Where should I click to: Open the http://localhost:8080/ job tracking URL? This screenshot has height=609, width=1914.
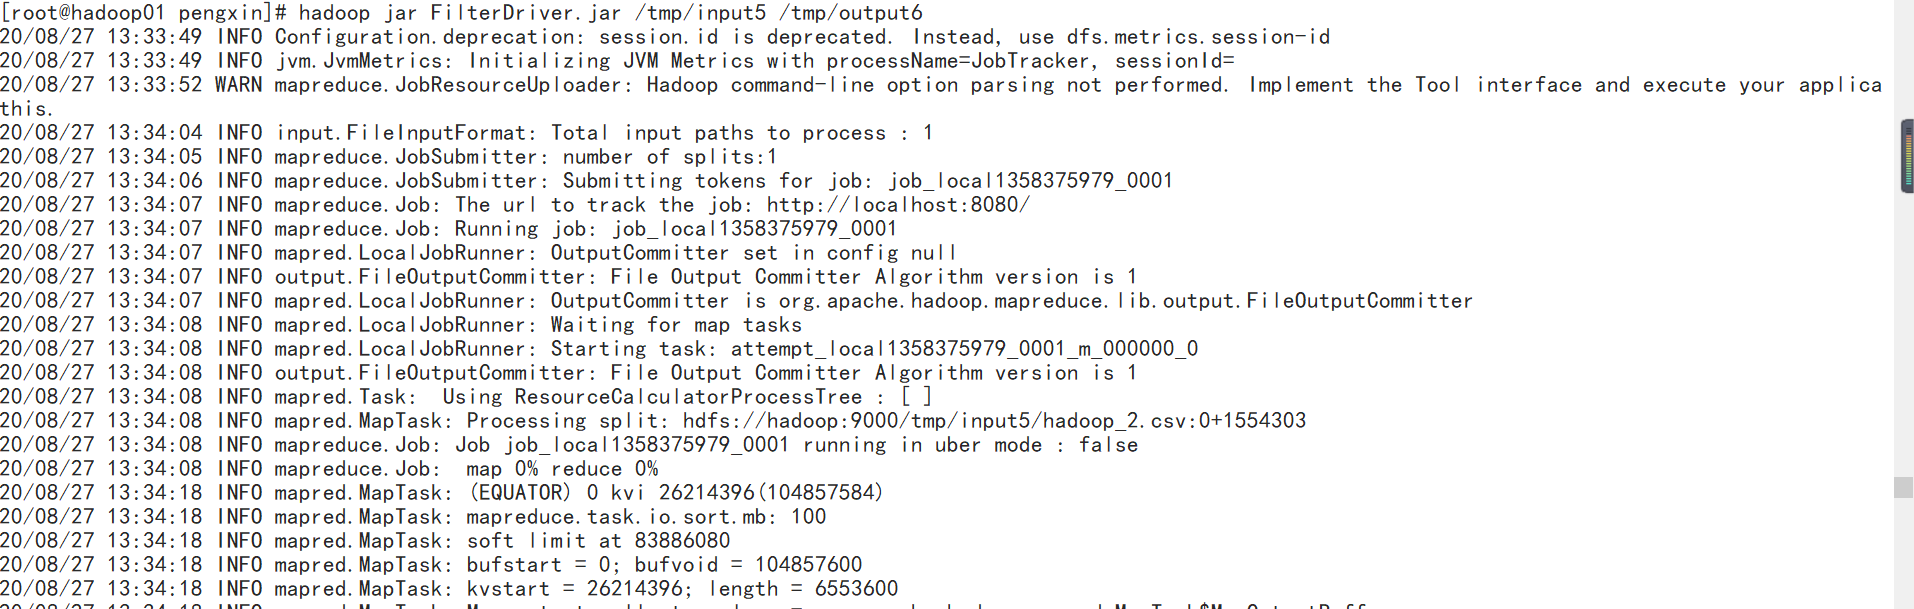(897, 205)
